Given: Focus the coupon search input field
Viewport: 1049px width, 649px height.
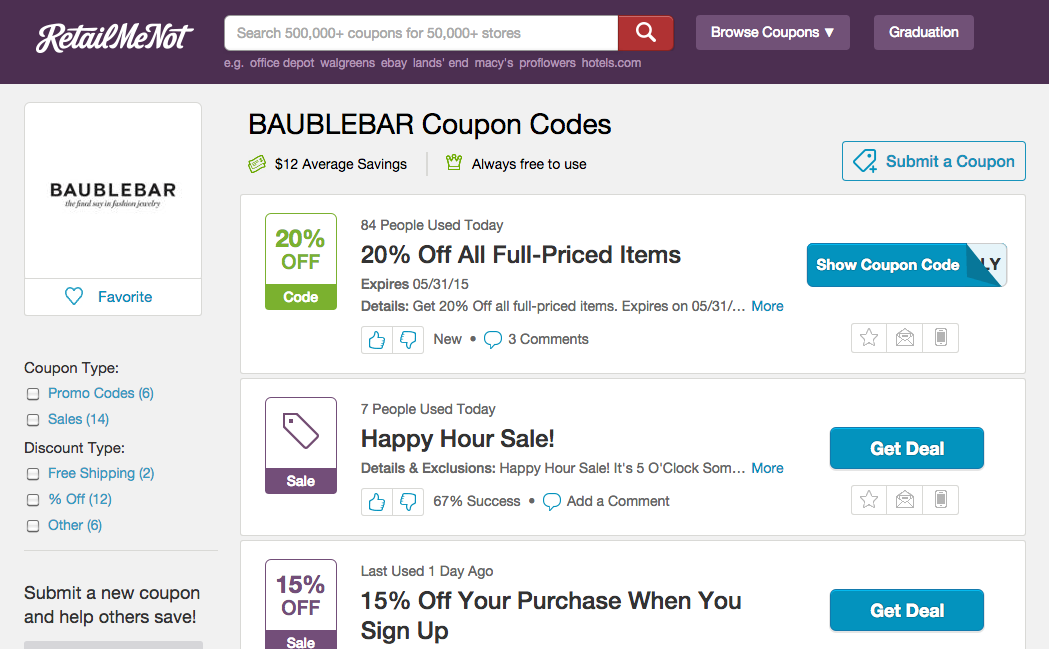Looking at the screenshot, I should tap(421, 33).
